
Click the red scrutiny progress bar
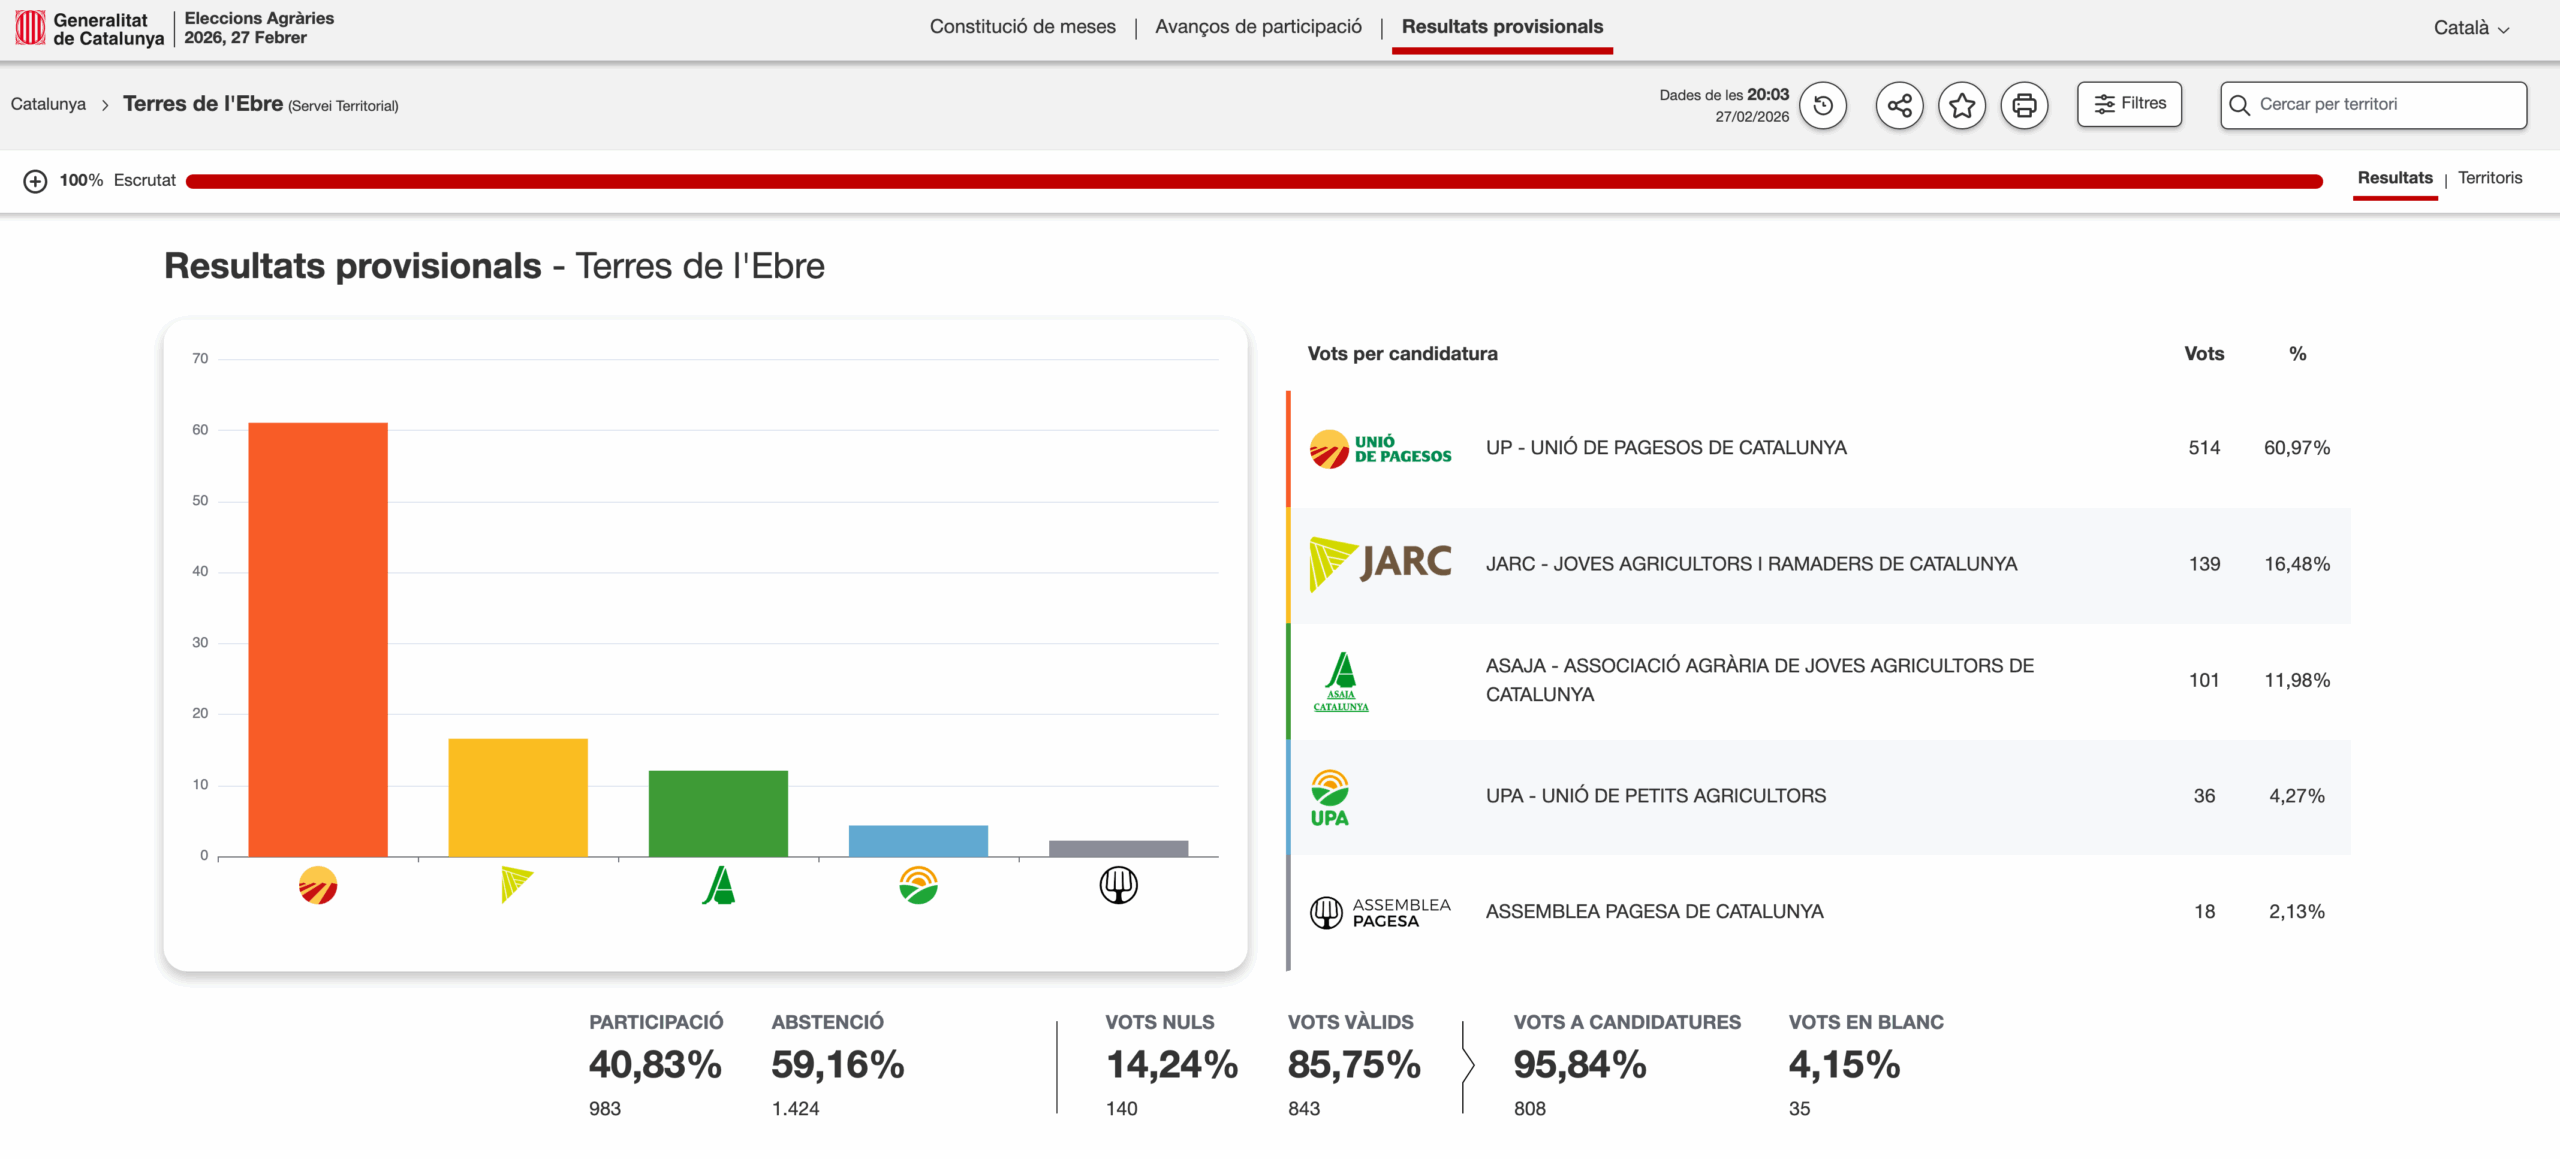point(1253,181)
